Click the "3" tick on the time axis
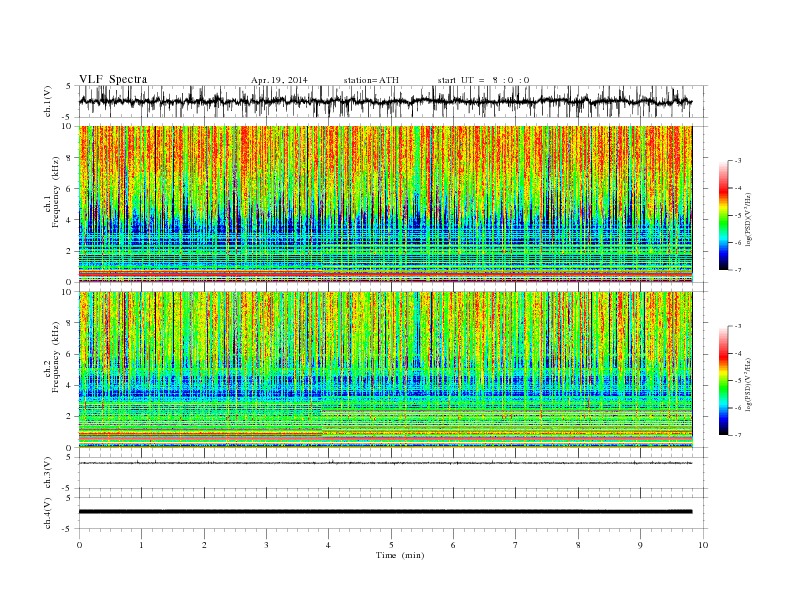 [266, 545]
